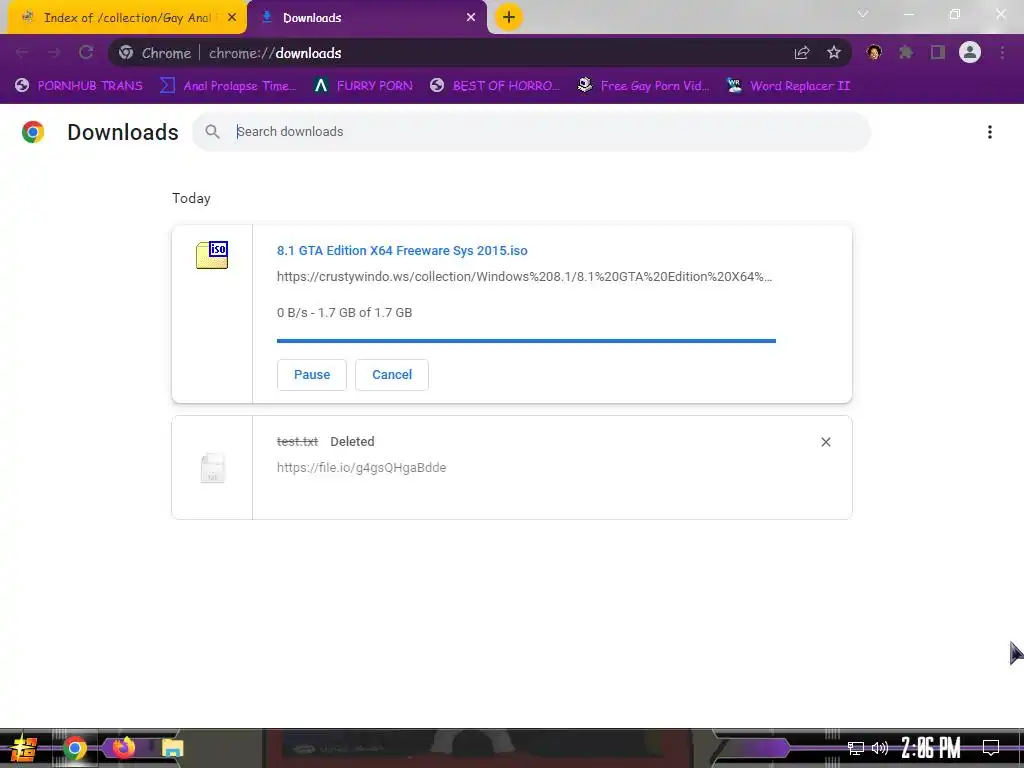
Task: Click the Chrome logo beside Downloads title
Action: click(33, 132)
